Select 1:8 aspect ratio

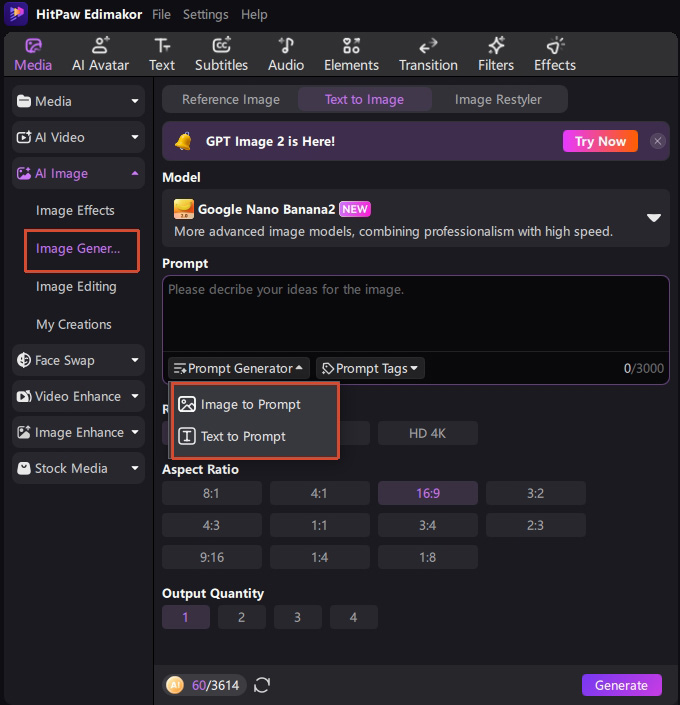[427, 557]
